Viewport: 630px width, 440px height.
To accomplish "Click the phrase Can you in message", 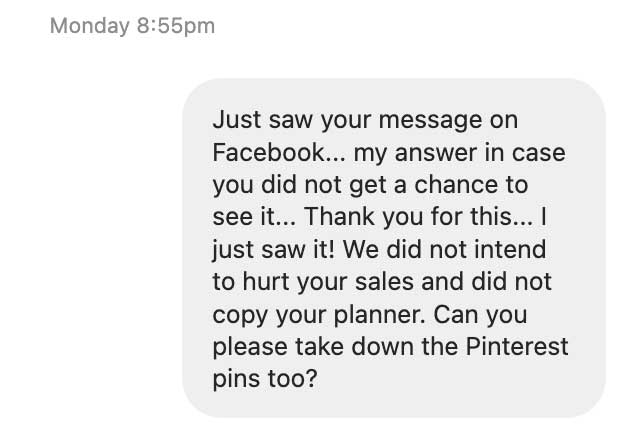I will pyautogui.click(x=480, y=315).
